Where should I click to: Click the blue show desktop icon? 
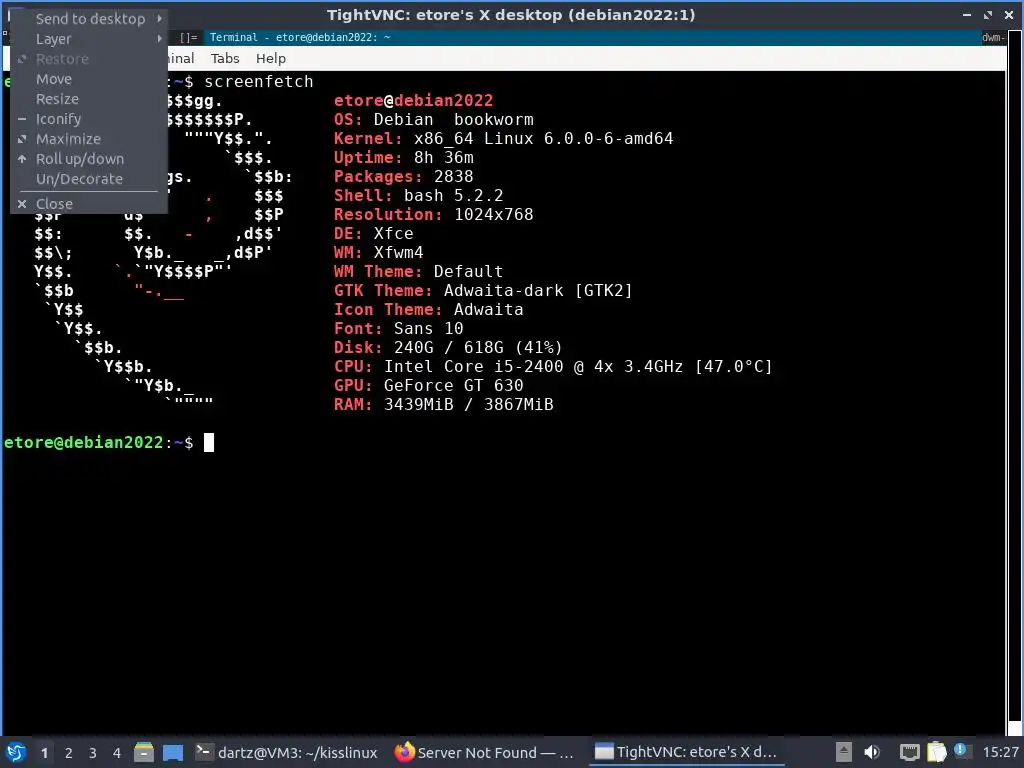[x=173, y=752]
